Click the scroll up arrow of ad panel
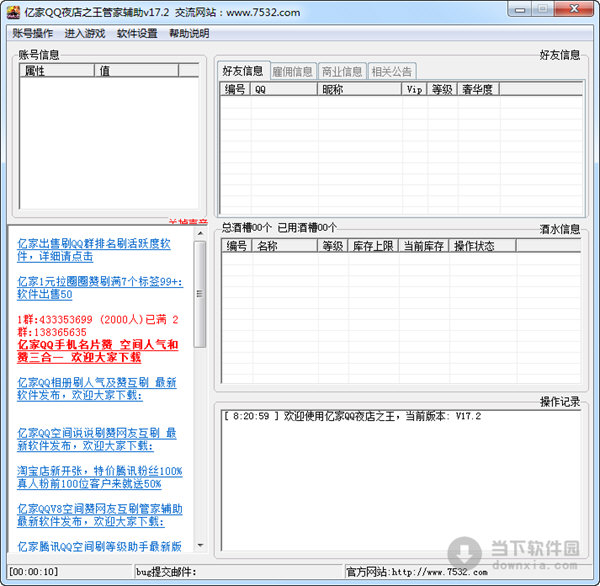This screenshot has height=586, width=600. click(200, 233)
